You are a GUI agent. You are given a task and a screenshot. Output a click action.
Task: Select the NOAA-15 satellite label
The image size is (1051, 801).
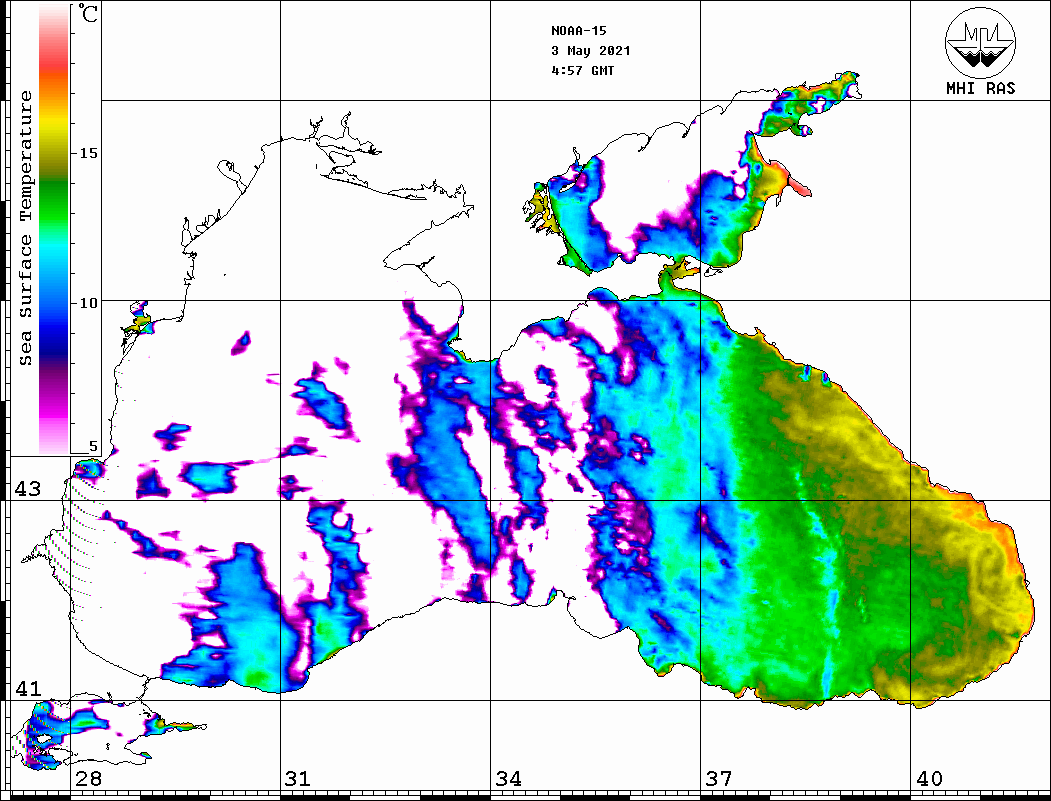(579, 31)
